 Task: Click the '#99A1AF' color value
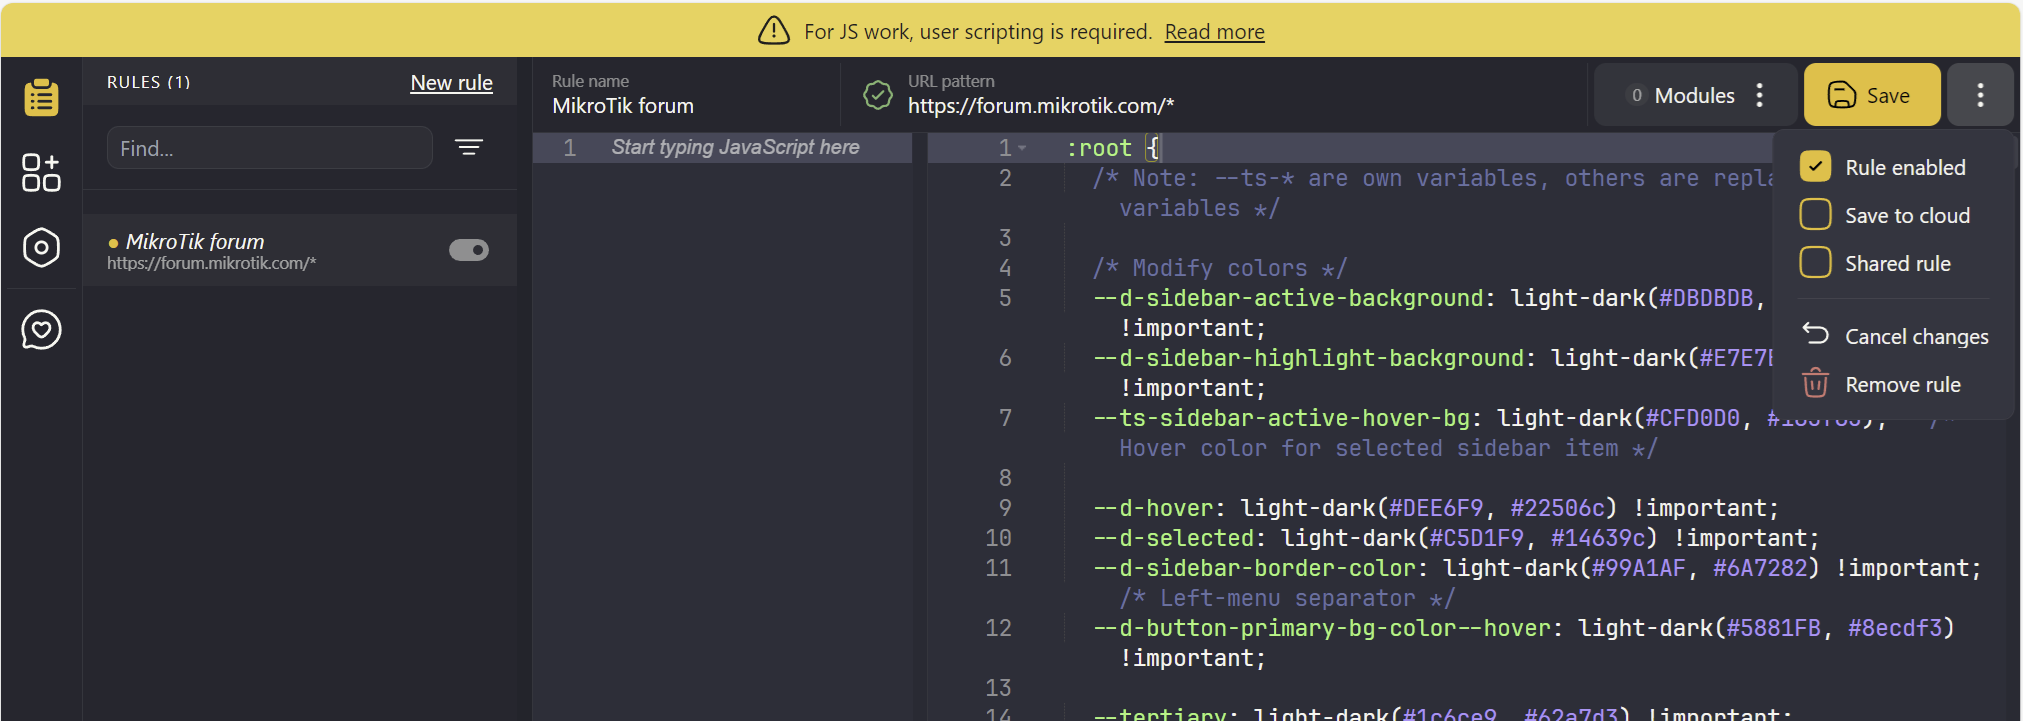[1638, 568]
